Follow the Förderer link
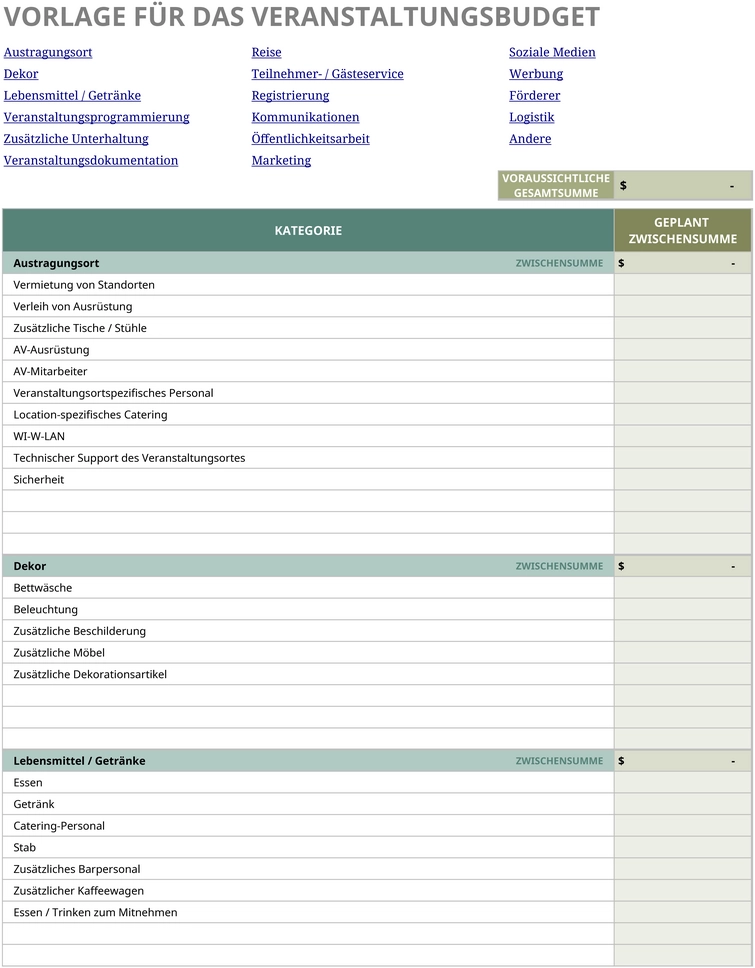755x968 pixels. [x=535, y=96]
